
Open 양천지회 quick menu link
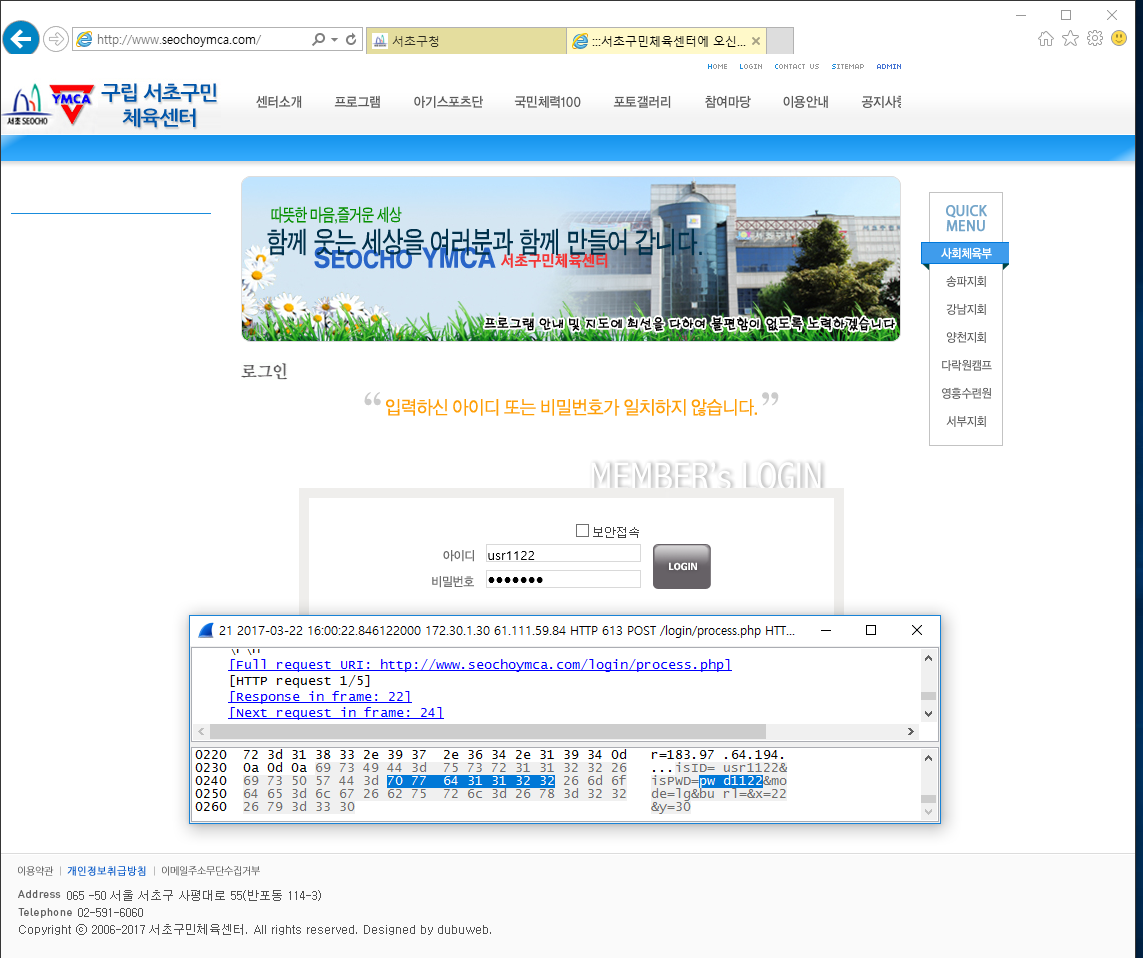966,337
